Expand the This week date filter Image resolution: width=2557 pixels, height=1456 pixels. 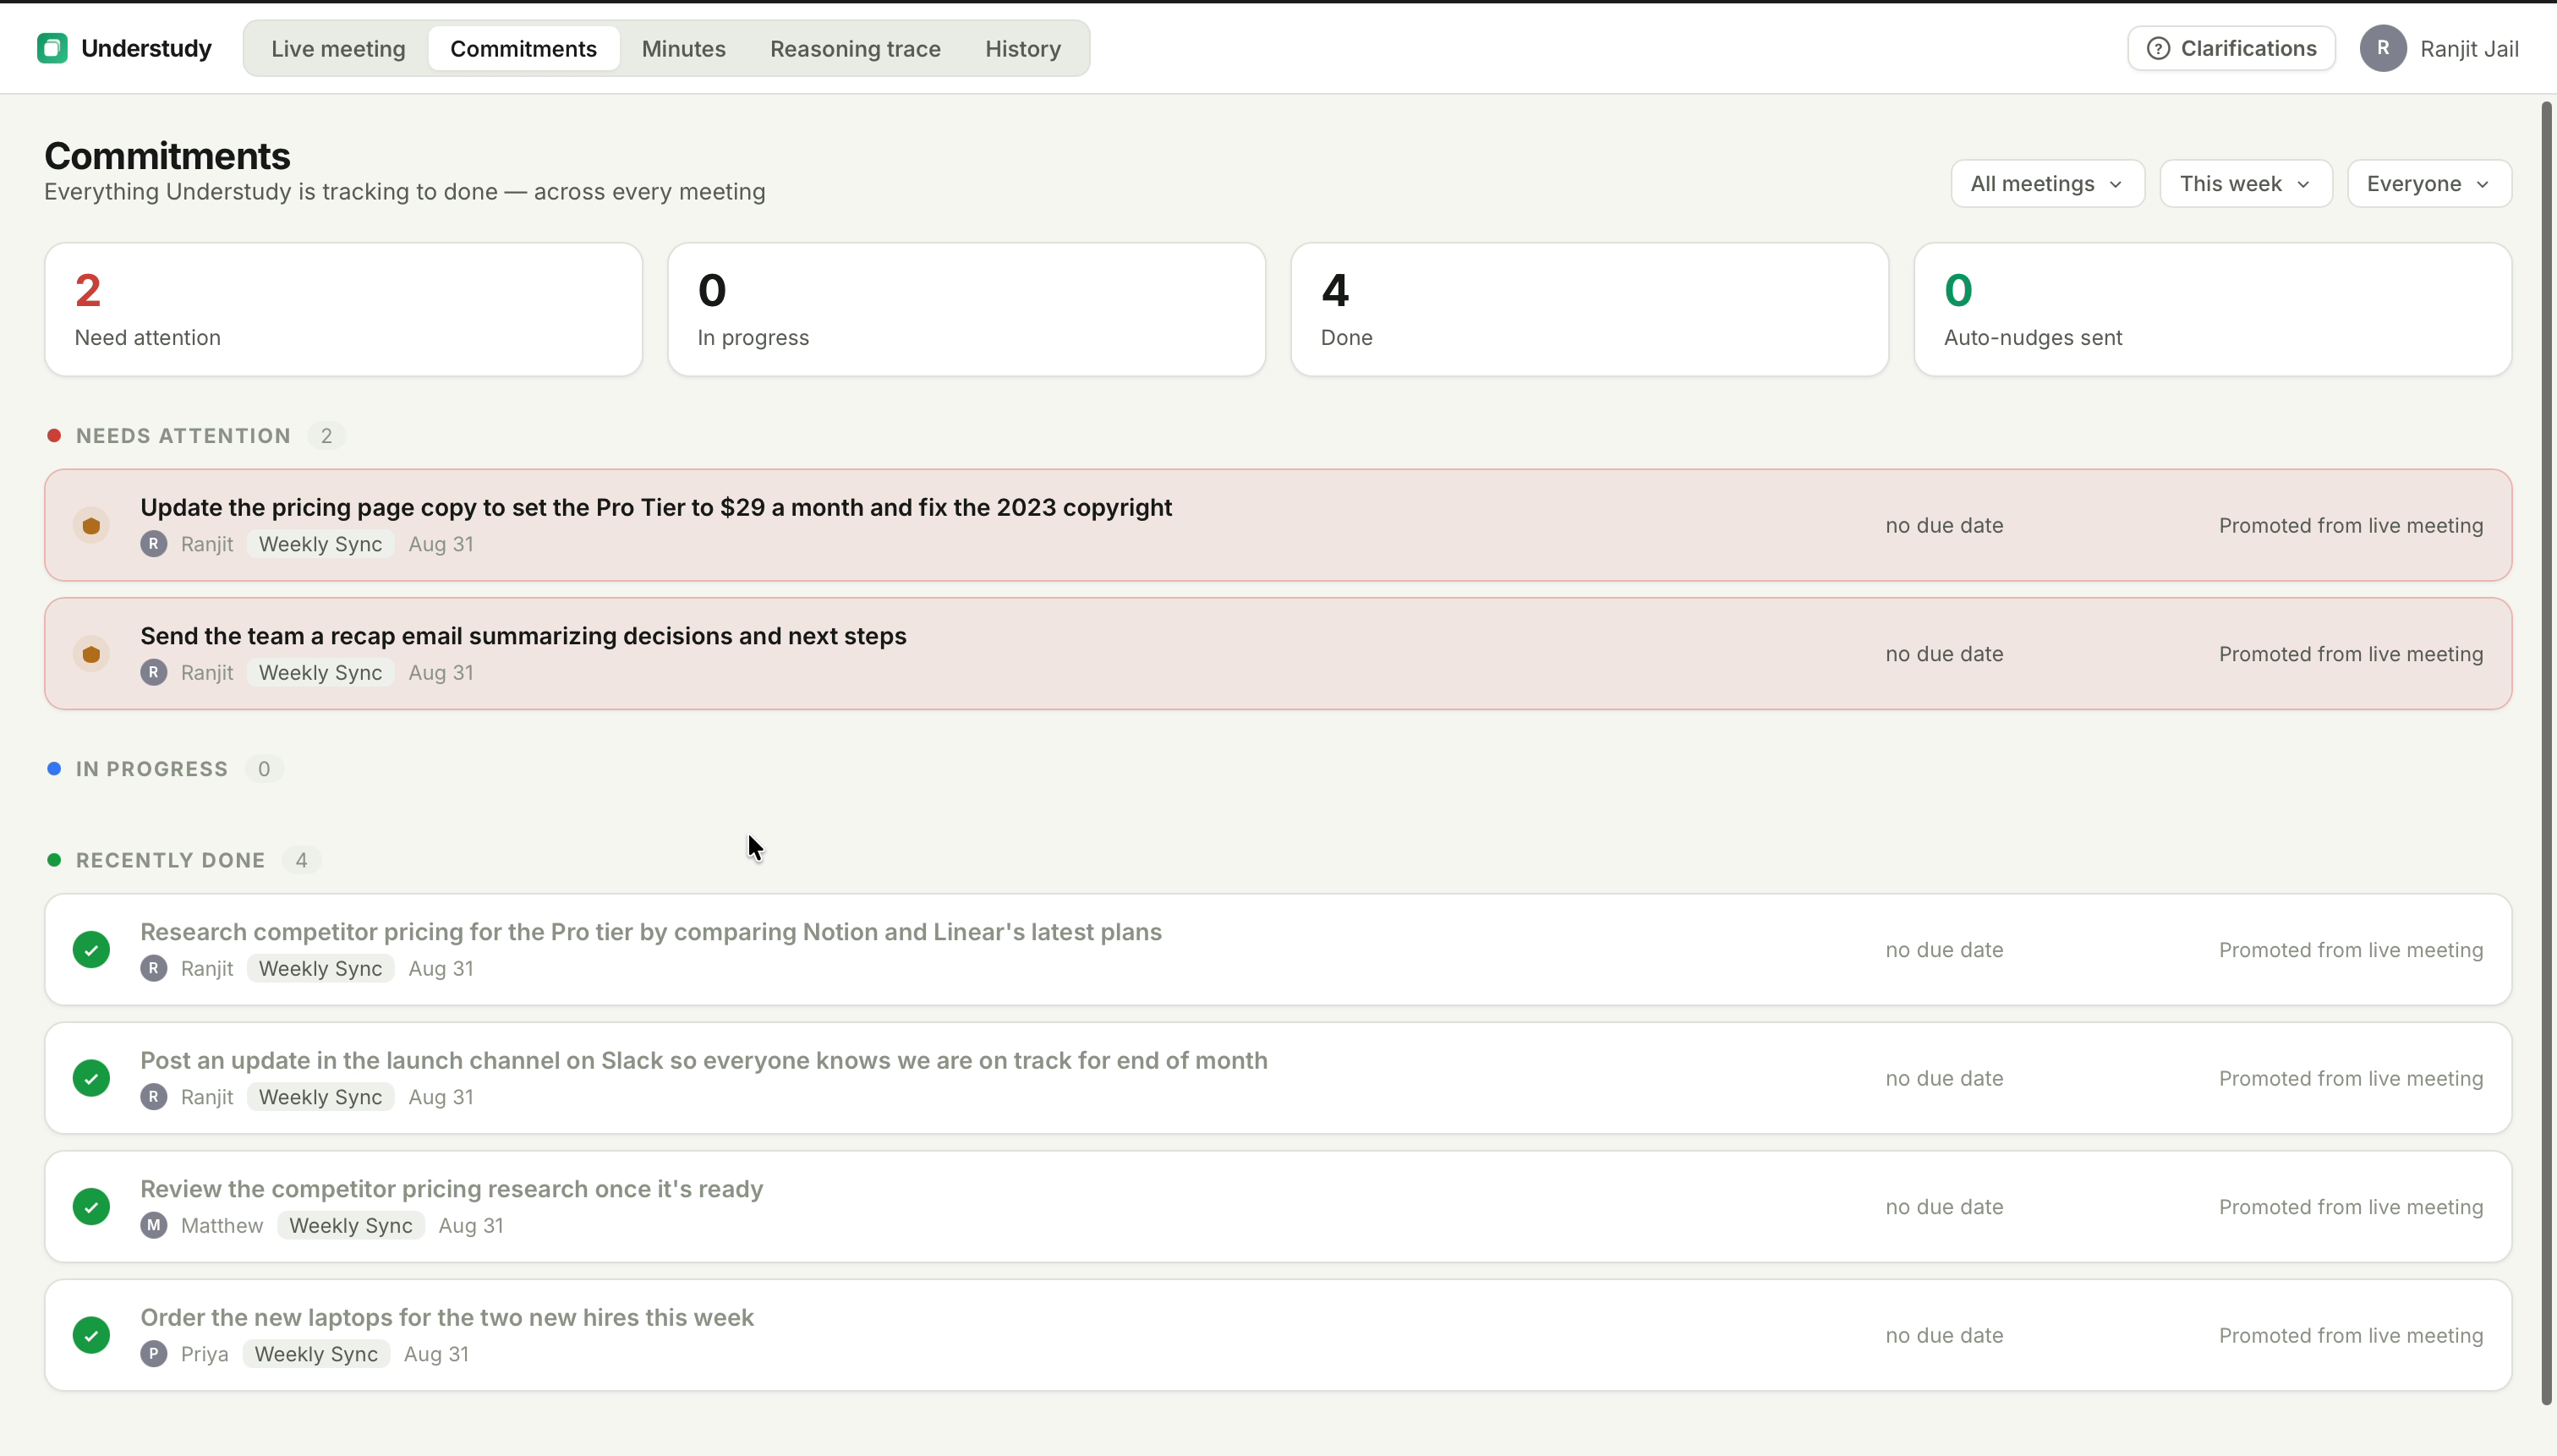[2245, 184]
